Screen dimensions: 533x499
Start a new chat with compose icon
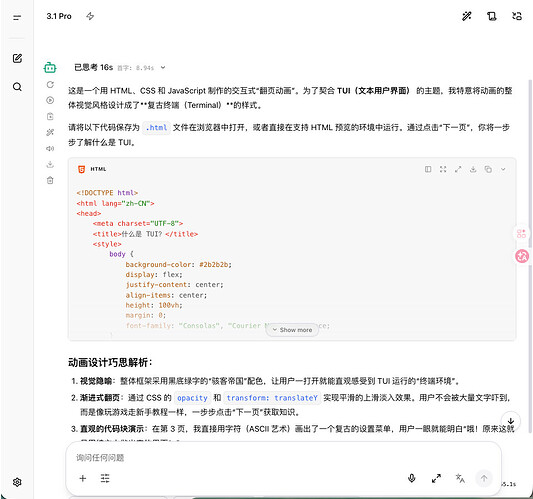[x=17, y=58]
